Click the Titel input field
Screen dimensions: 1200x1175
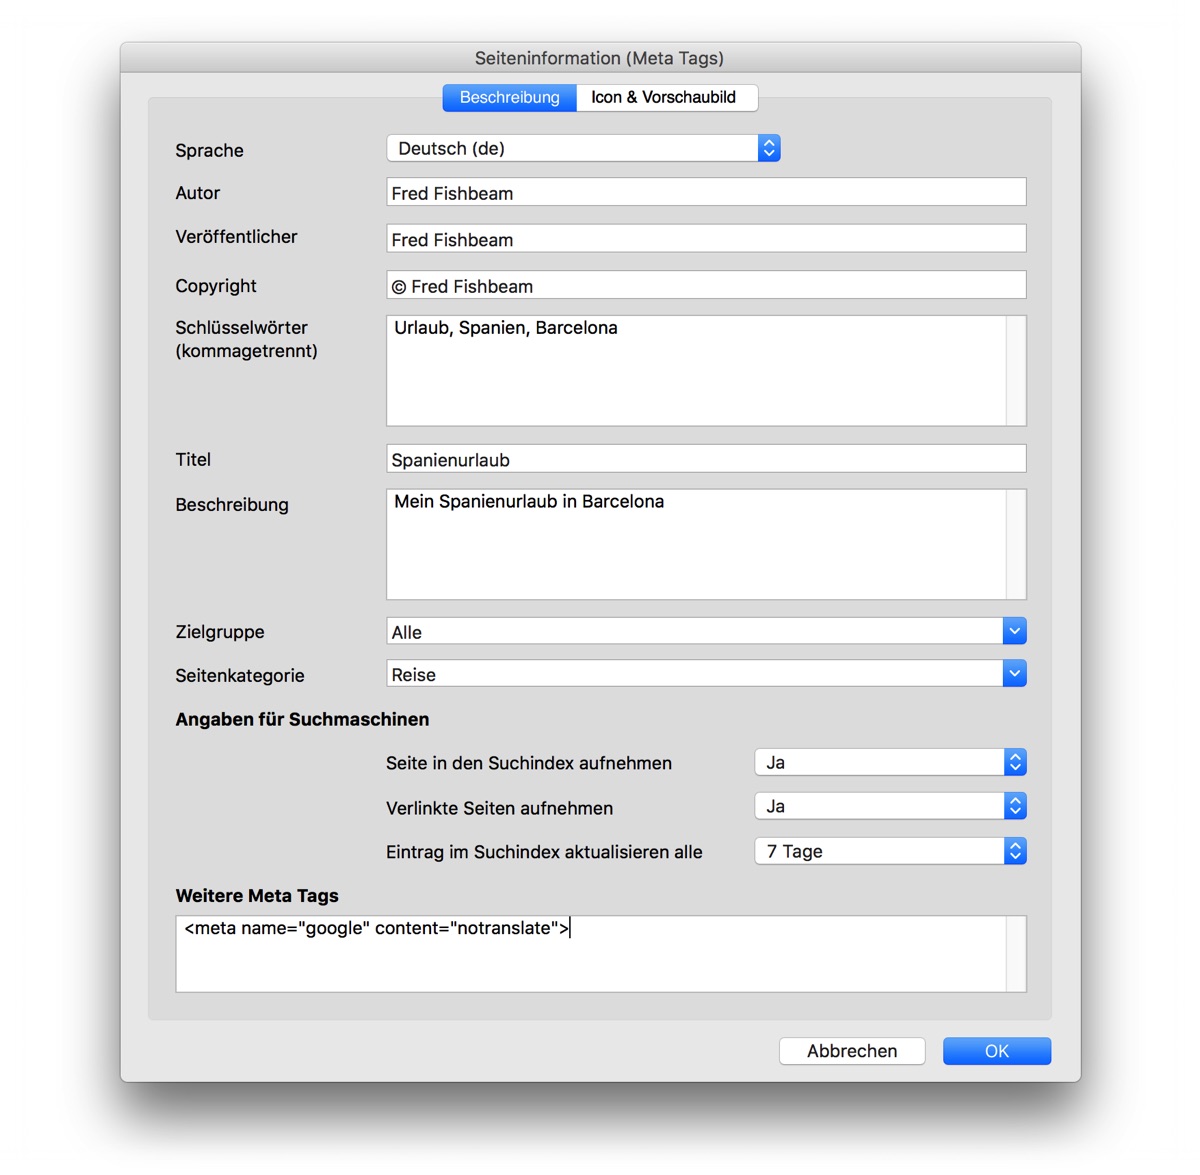click(x=705, y=459)
